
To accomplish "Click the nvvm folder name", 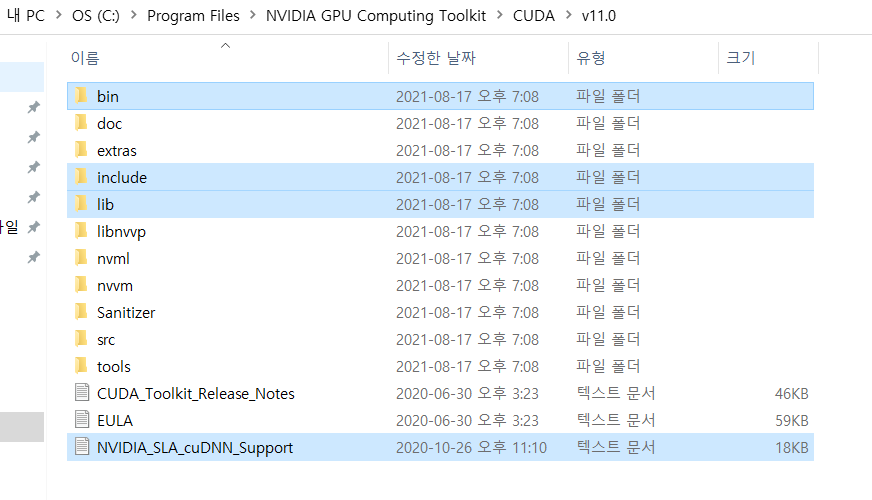I will 115,286.
